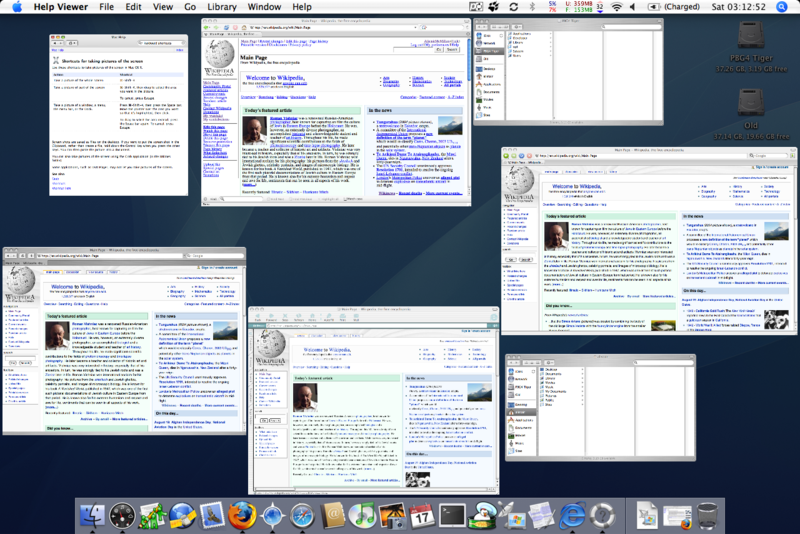Launch Terminal from the dock

coord(453,515)
